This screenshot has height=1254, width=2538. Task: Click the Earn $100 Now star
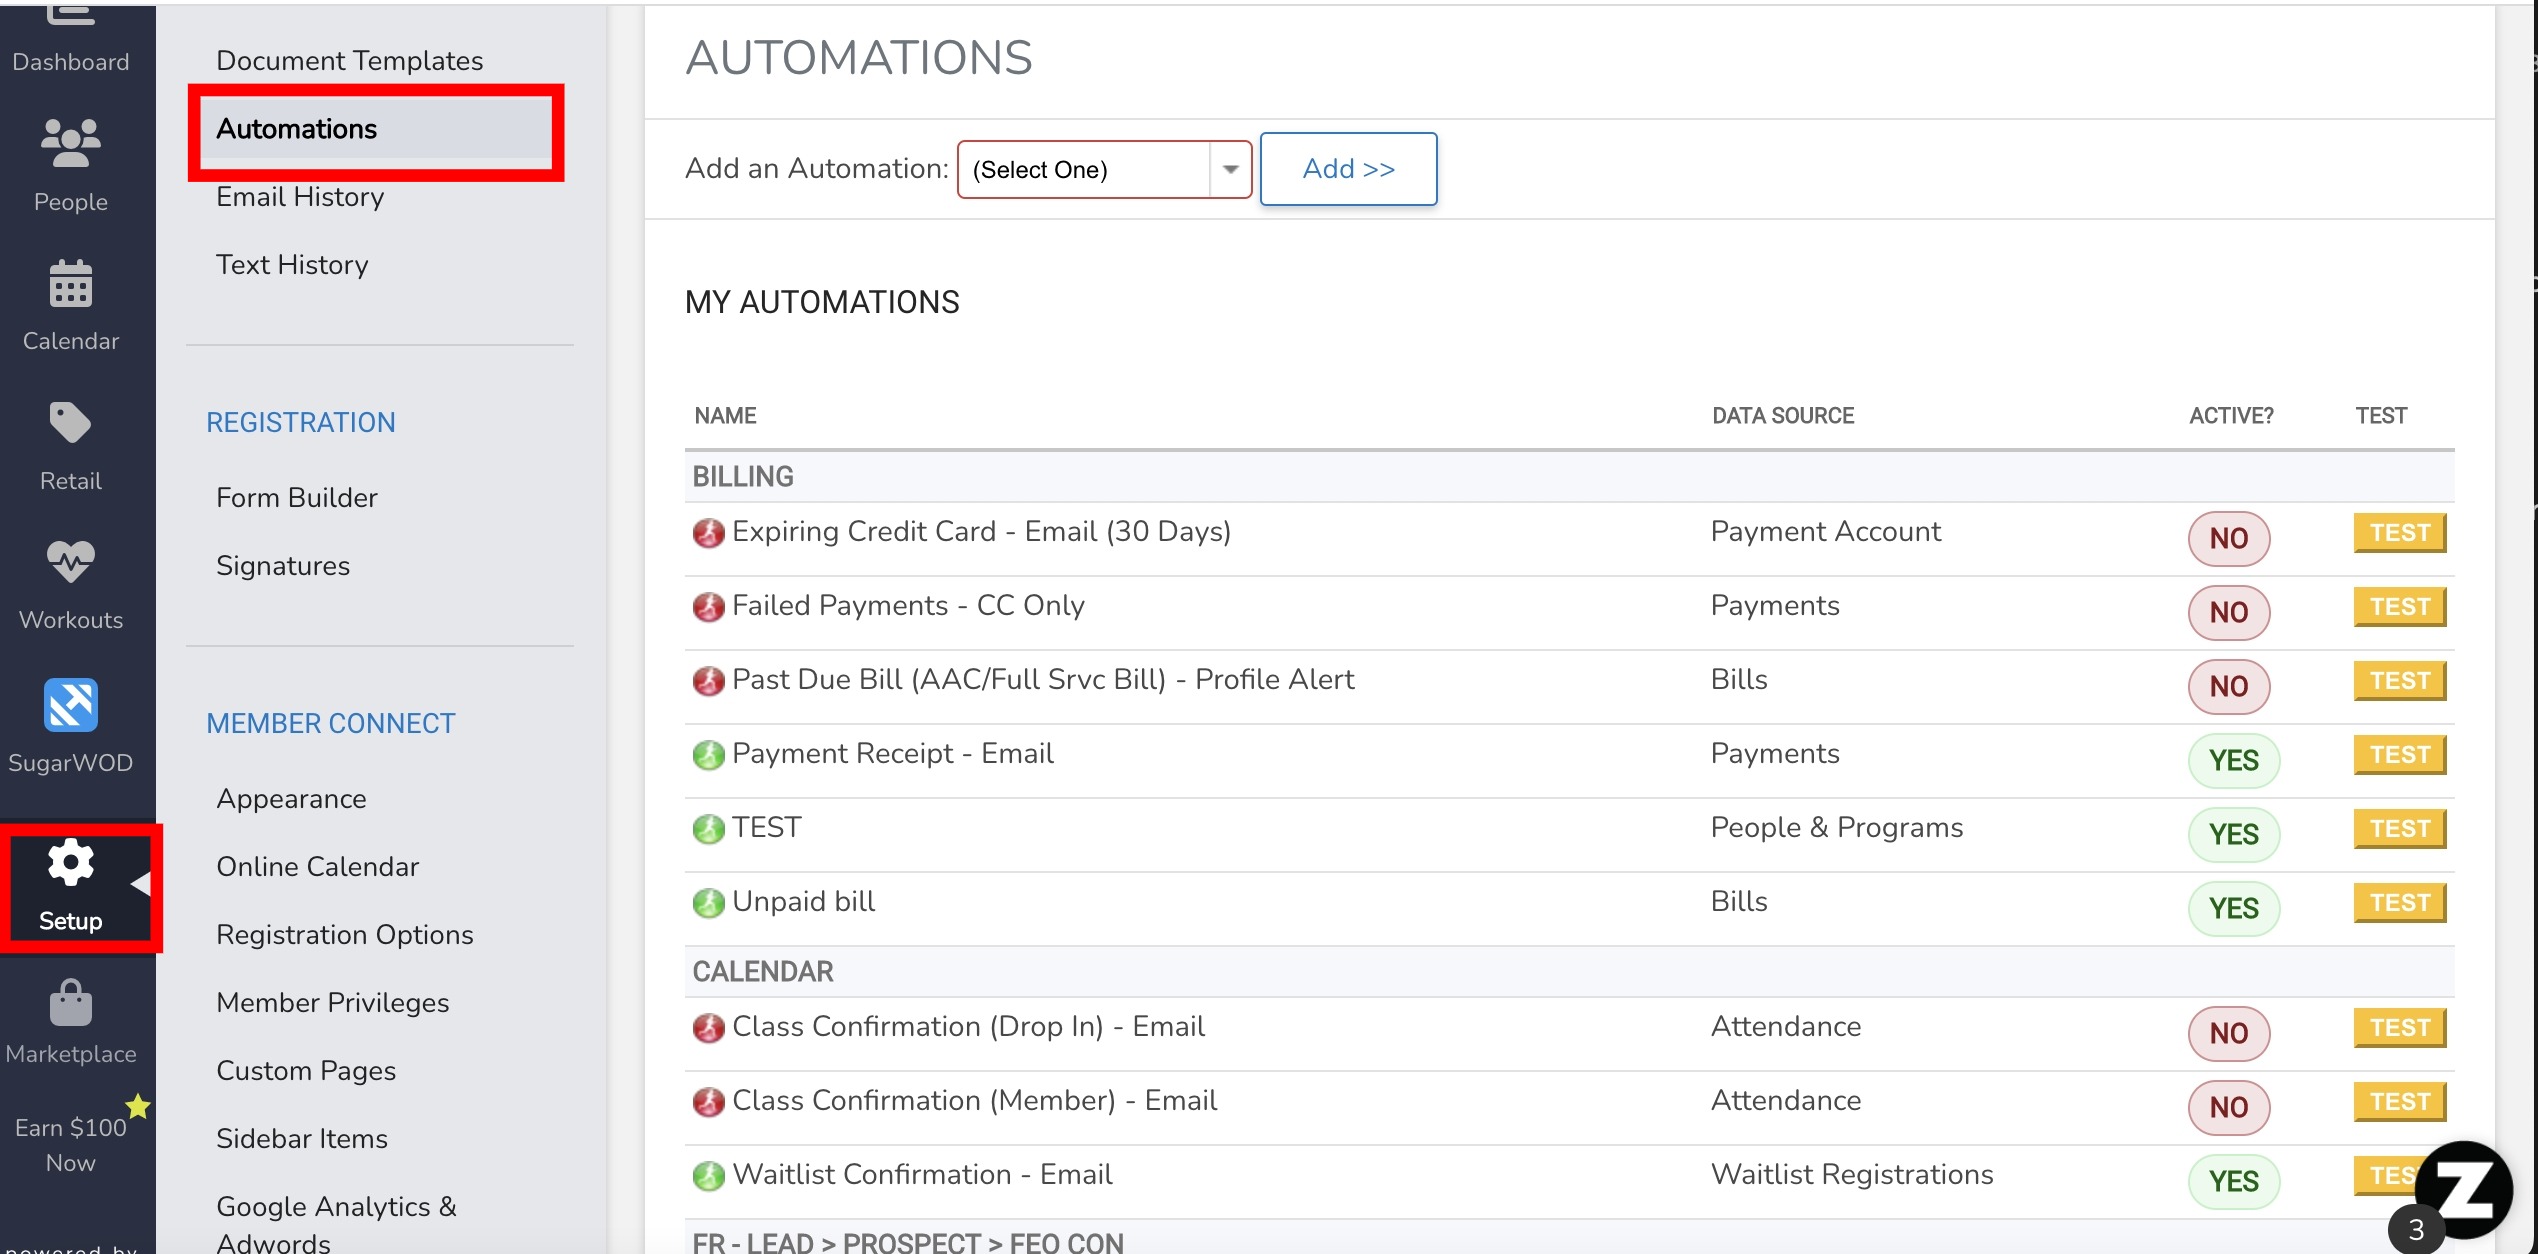click(137, 1106)
